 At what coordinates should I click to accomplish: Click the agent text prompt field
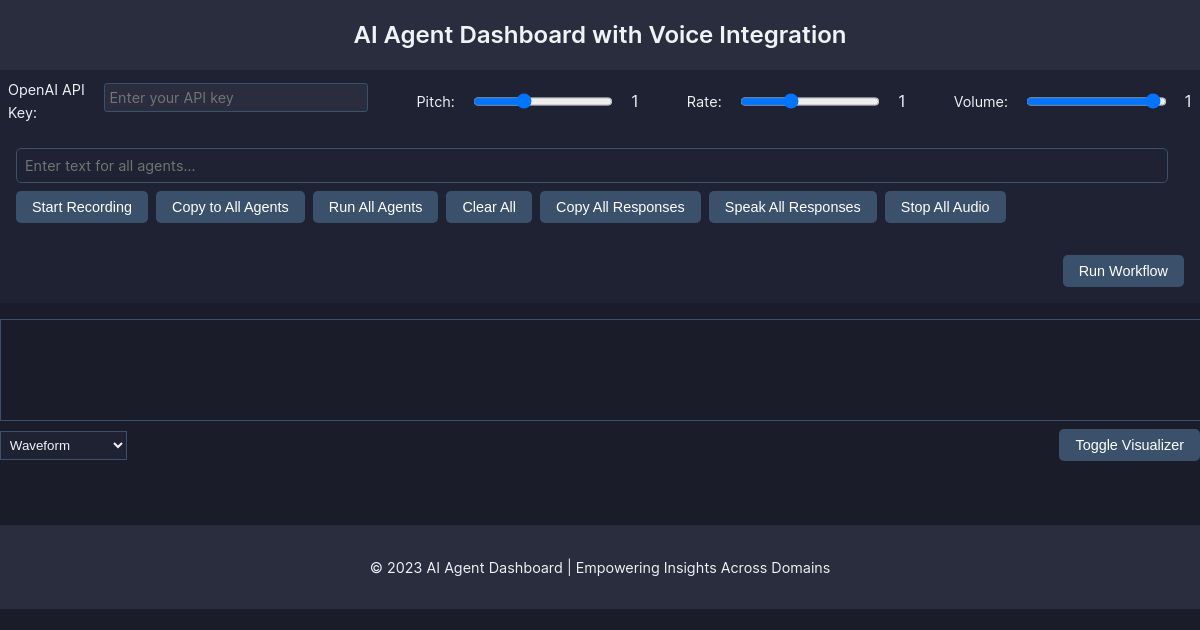592,166
